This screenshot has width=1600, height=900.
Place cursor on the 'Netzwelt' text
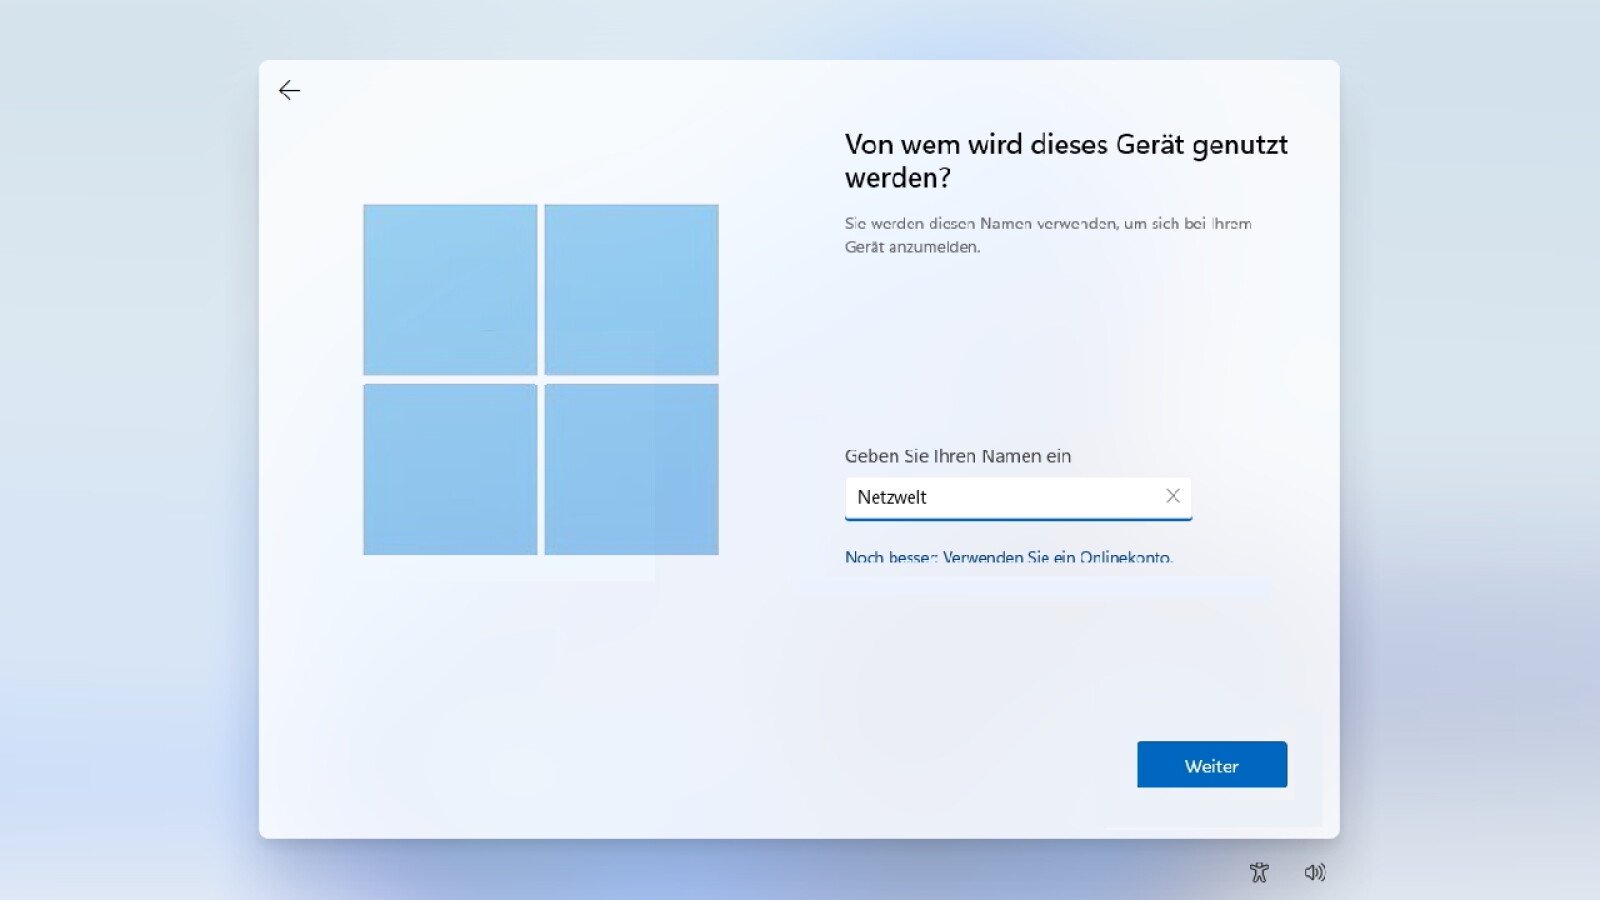892,497
